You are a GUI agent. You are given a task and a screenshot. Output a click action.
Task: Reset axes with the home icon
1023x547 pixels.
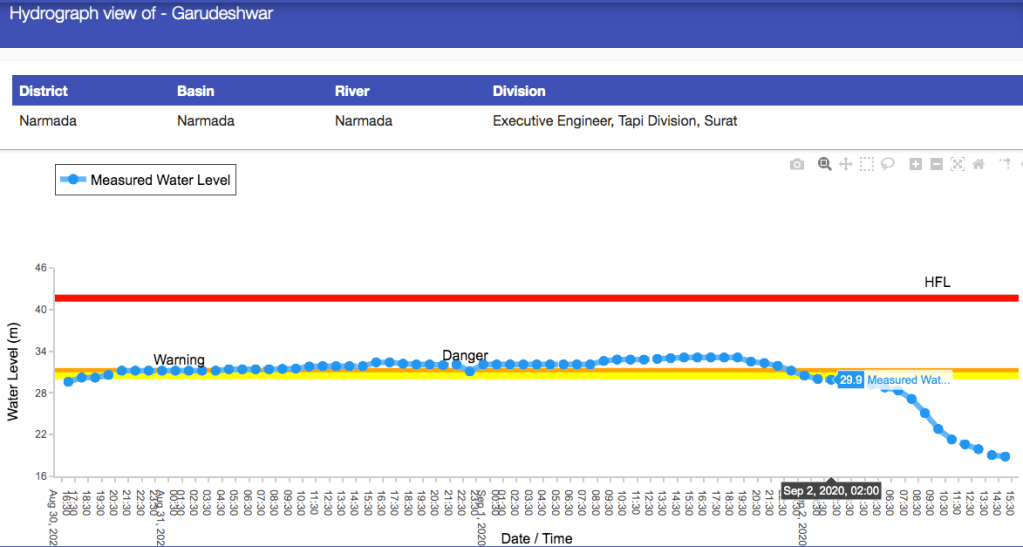point(978,164)
